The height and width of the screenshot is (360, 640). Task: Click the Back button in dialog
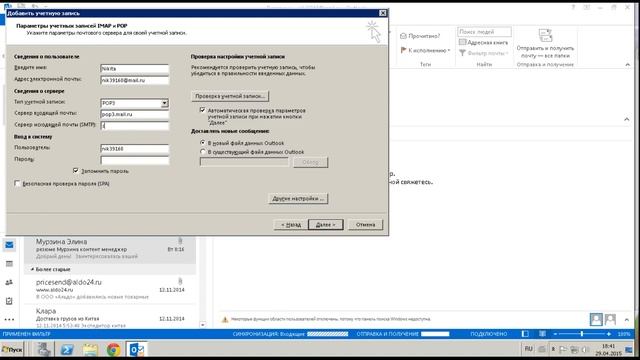291,224
